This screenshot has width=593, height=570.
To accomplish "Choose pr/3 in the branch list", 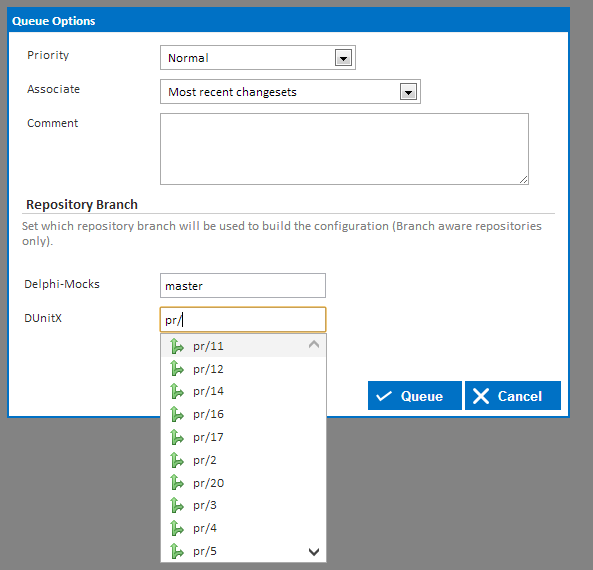I will [243, 505].
